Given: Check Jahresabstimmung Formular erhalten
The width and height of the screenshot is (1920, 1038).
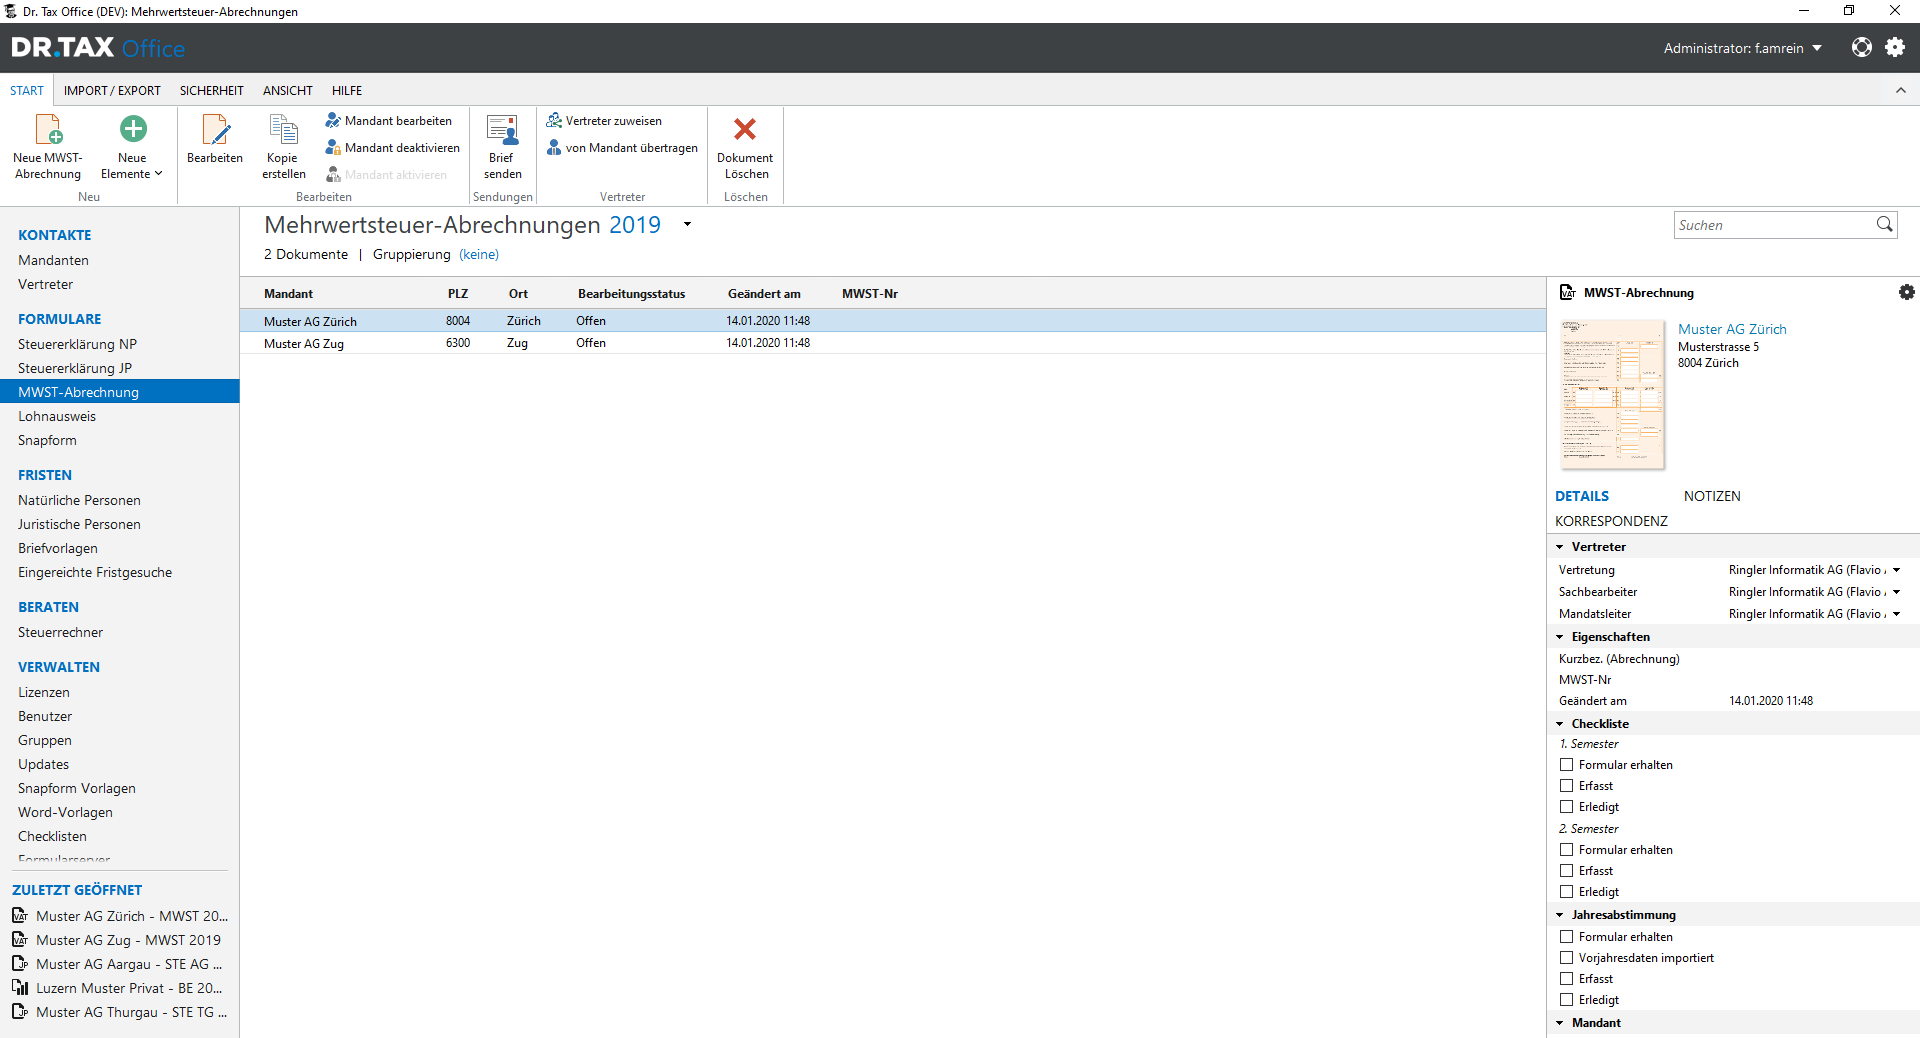Looking at the screenshot, I should click(1567, 937).
